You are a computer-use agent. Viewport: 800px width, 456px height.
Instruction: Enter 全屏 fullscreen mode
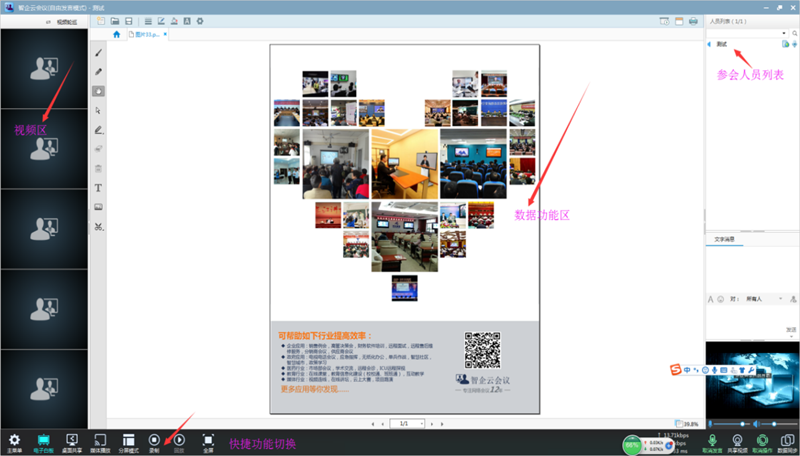(208, 442)
